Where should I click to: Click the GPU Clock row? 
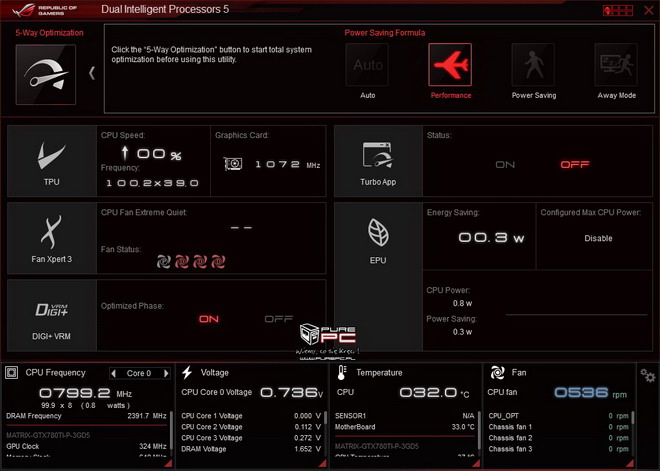[x=86, y=446]
